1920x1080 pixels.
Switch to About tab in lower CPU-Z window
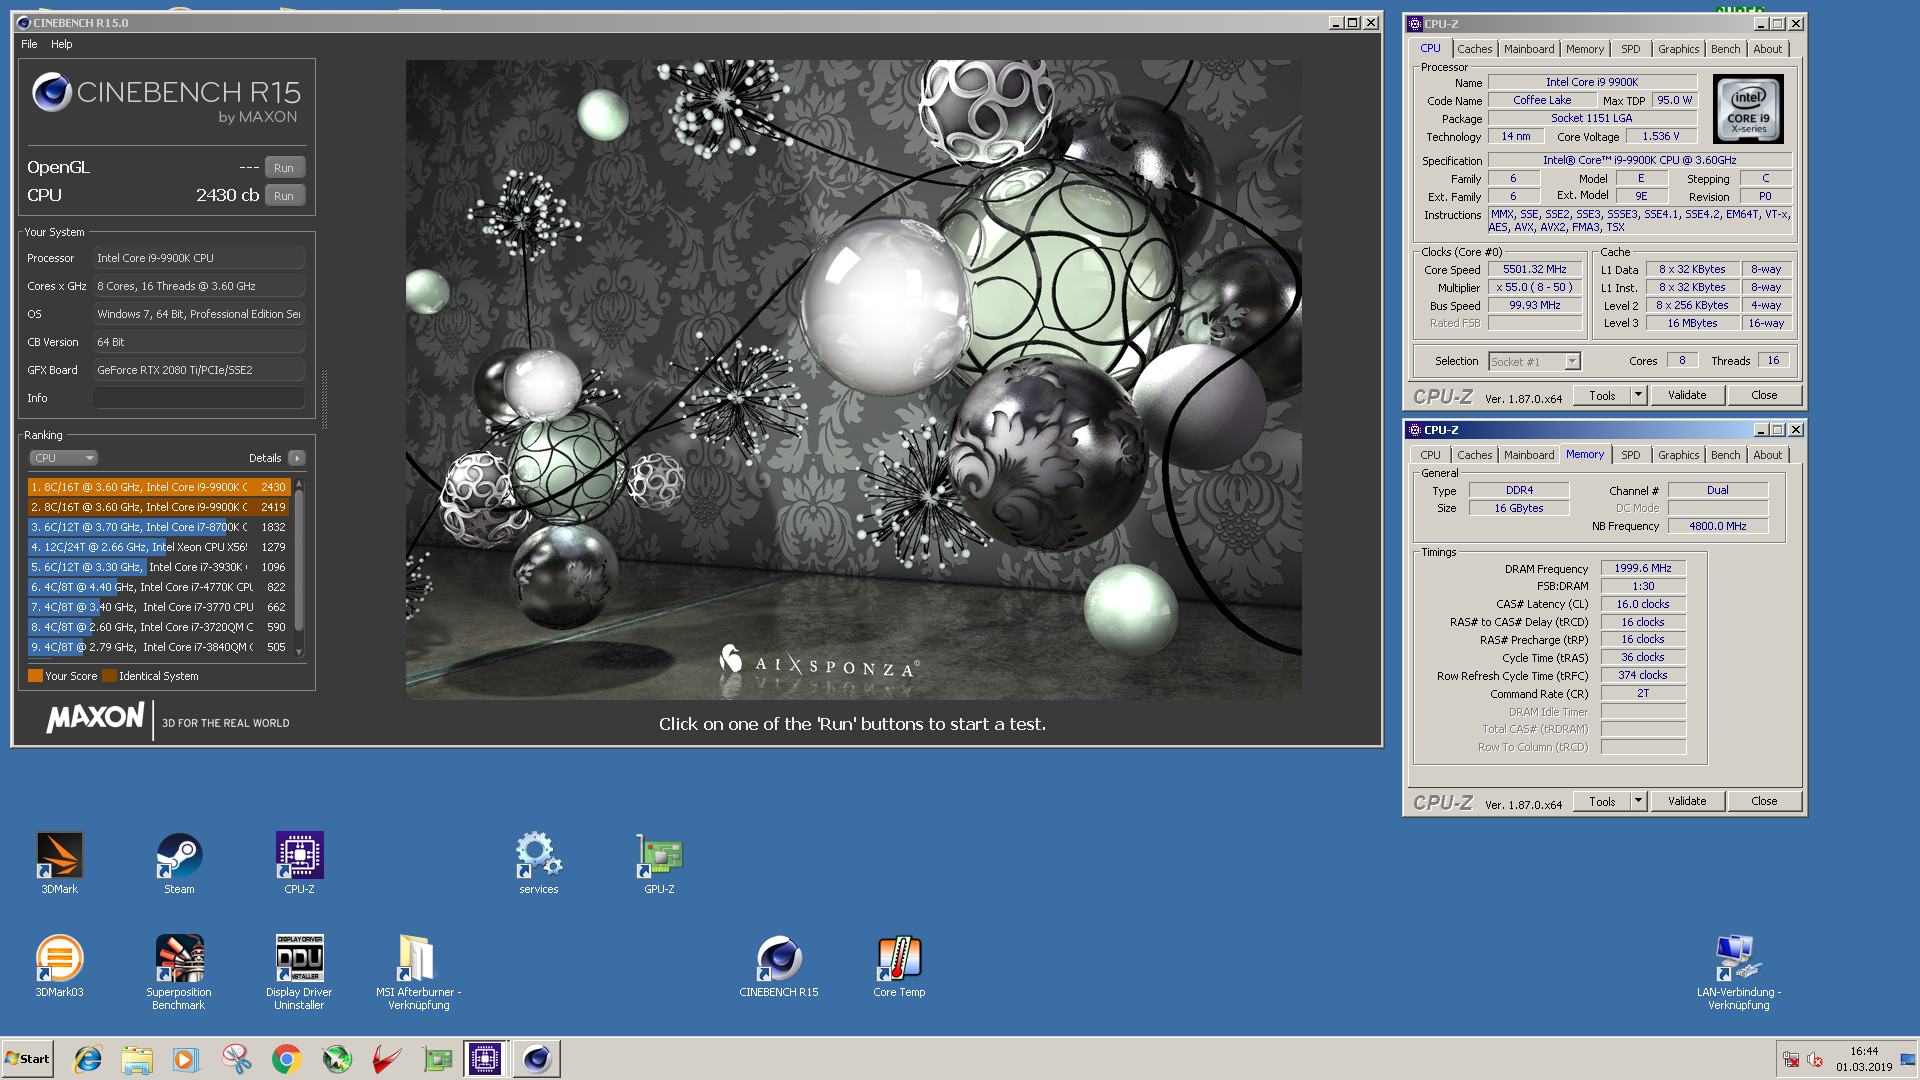[x=1767, y=455]
